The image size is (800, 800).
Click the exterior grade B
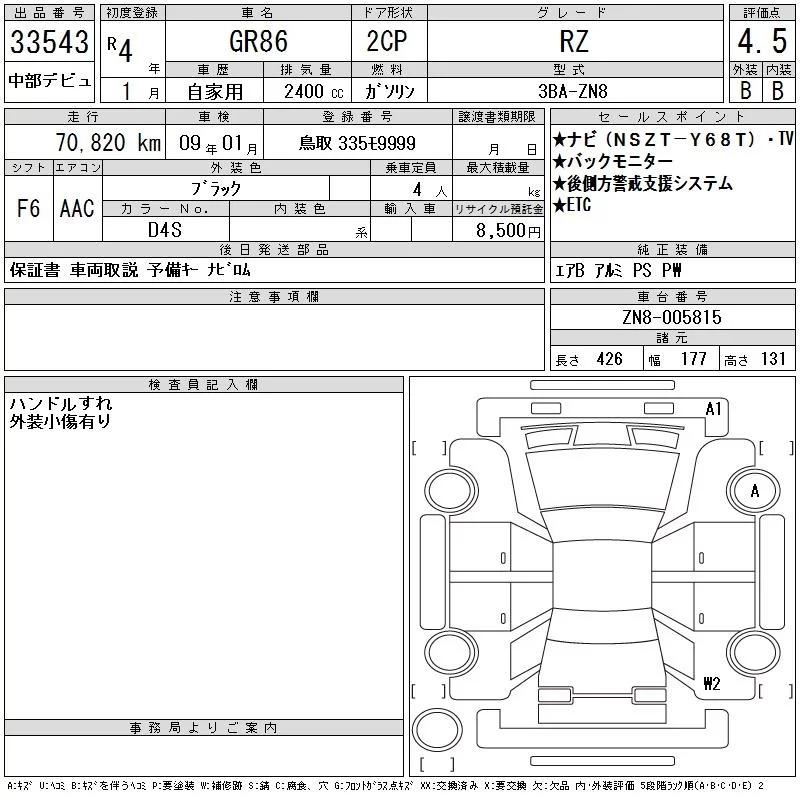coord(745,91)
